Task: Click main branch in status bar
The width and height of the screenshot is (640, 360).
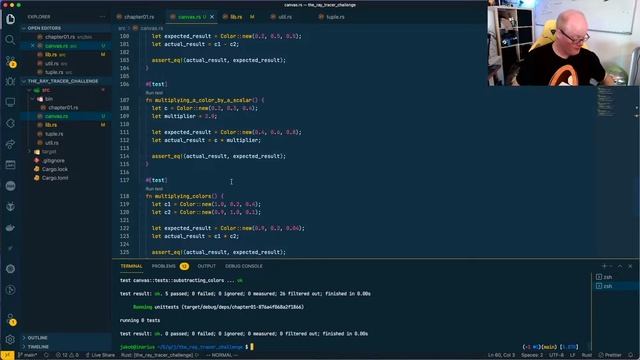Action: tap(28, 355)
